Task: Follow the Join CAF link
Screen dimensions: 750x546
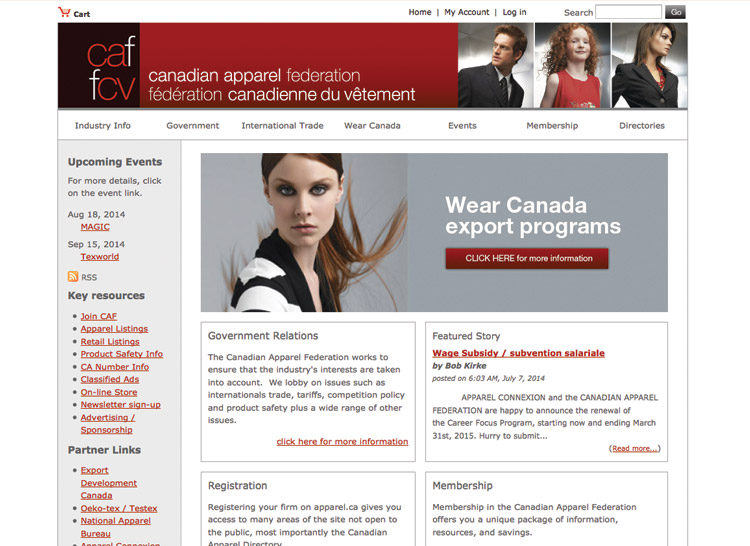Action: pyautogui.click(x=99, y=316)
